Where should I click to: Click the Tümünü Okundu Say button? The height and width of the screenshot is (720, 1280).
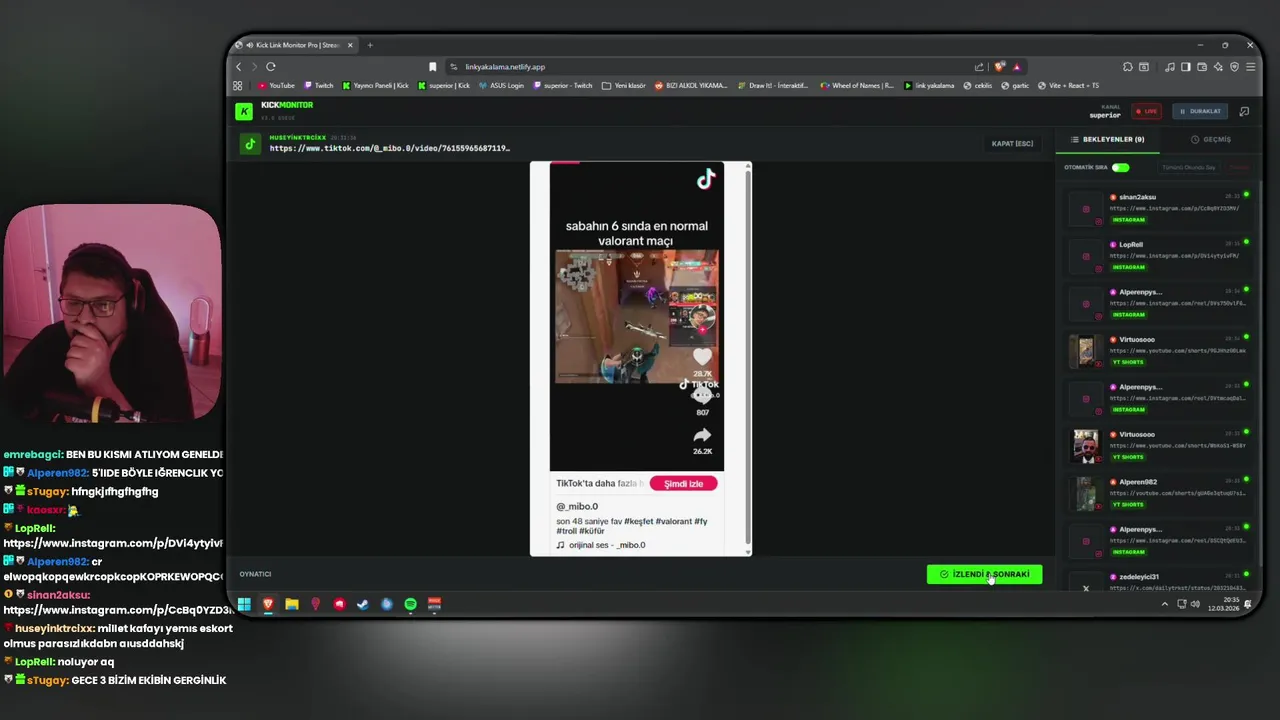coord(1188,167)
